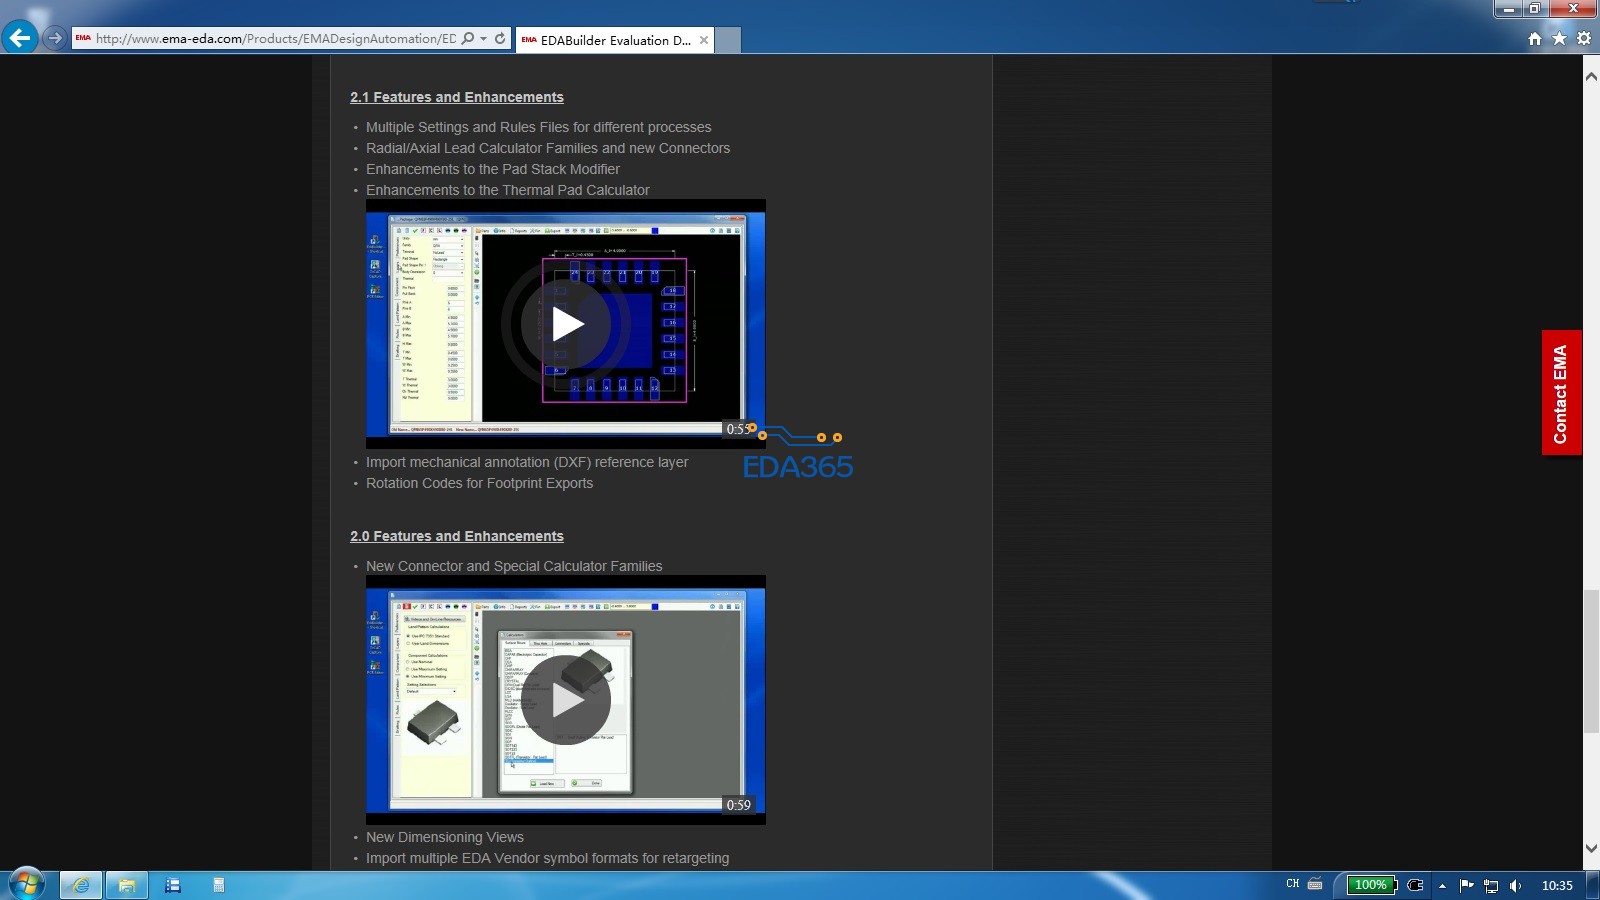The image size is (1600, 900).
Task: Open Windows Explorer from the taskbar
Action: (127, 885)
